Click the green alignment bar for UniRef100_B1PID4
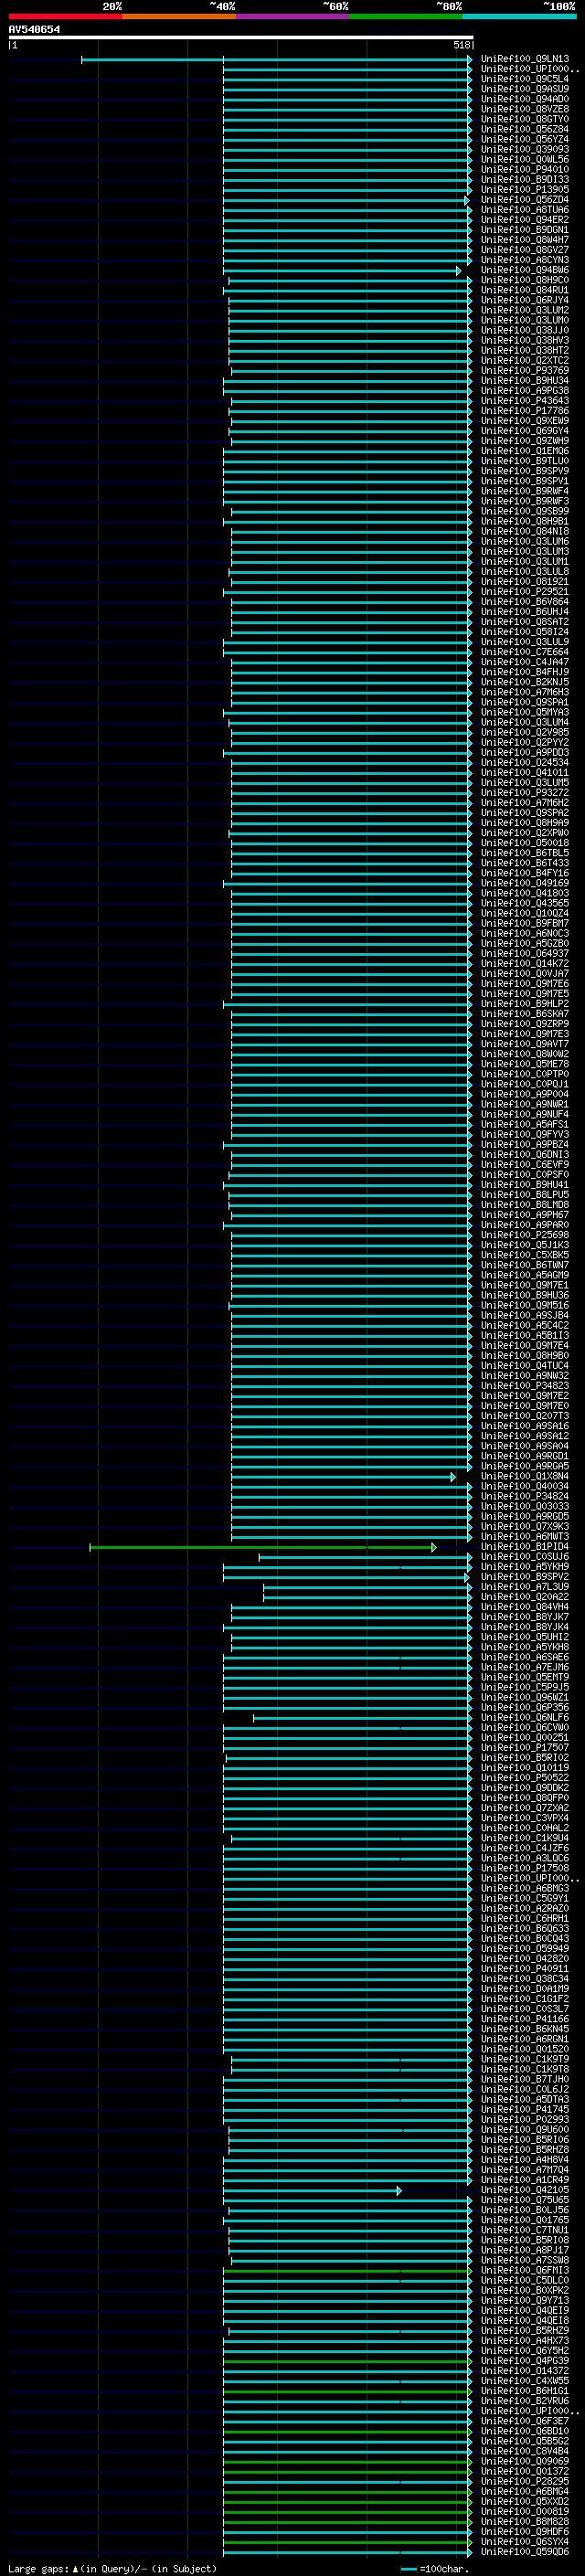The image size is (585, 2576). pos(263,1547)
